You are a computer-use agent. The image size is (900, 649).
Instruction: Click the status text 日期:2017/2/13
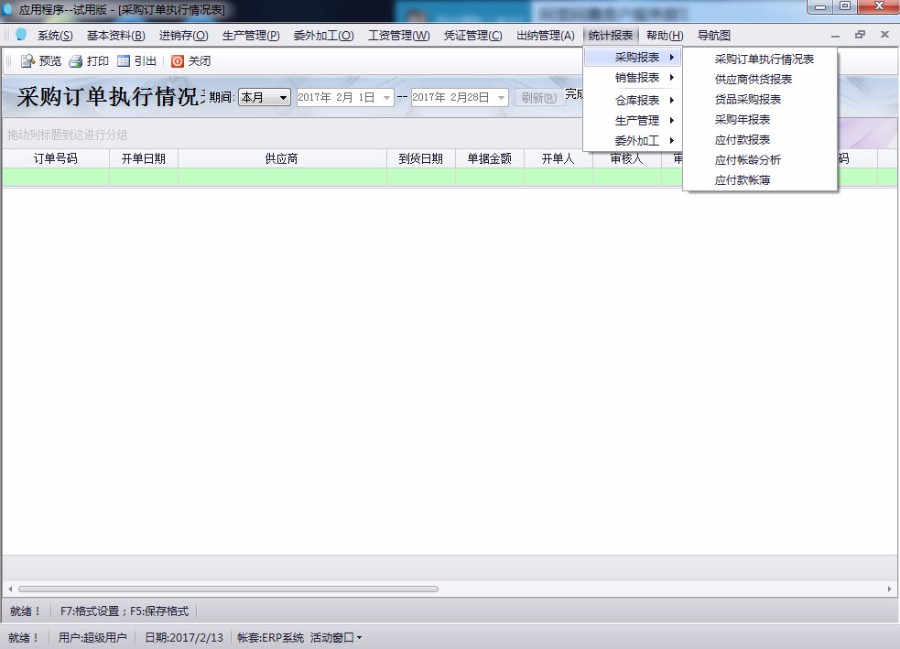[x=184, y=638]
